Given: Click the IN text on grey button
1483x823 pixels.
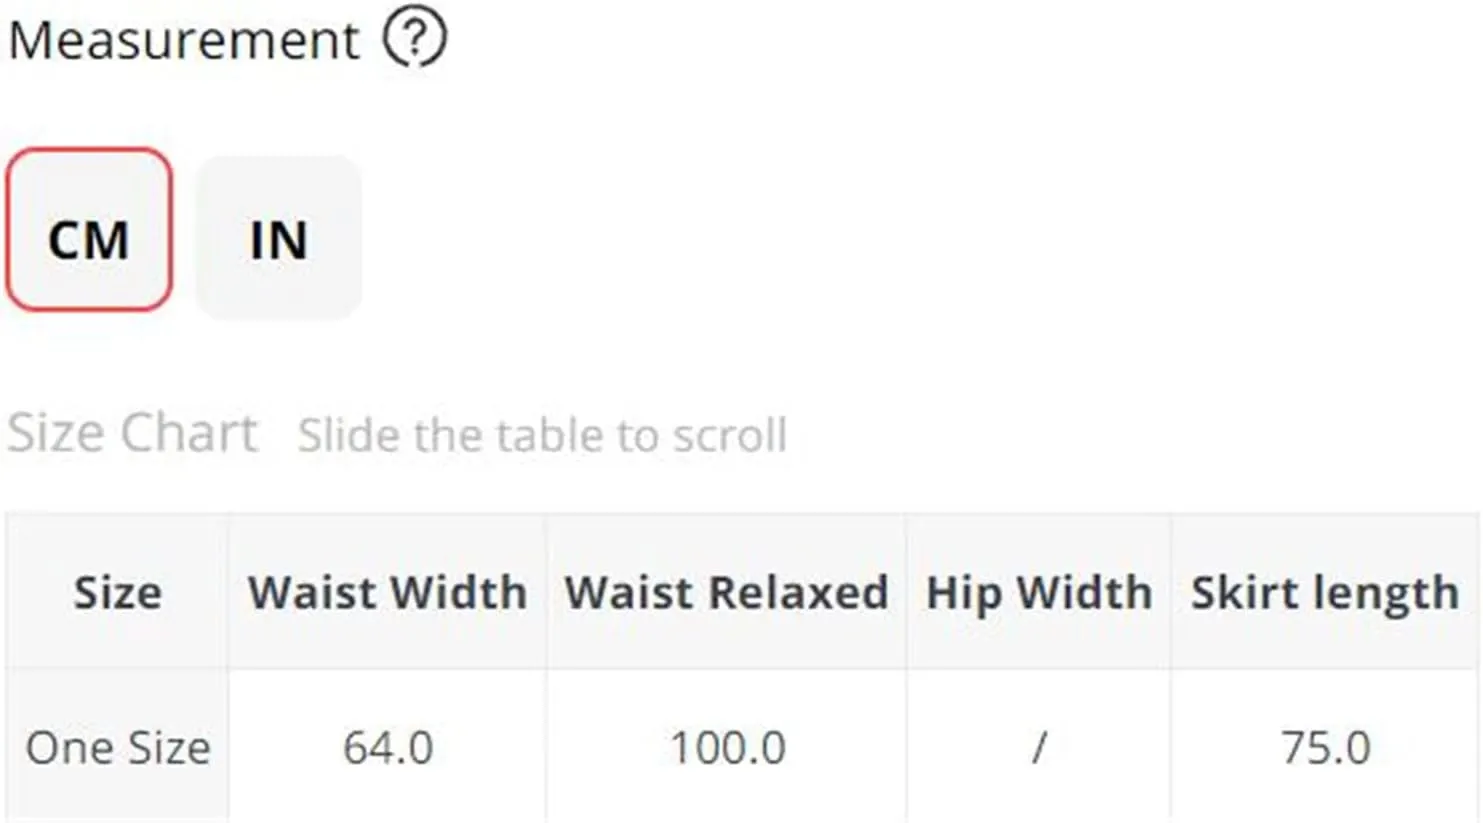Looking at the screenshot, I should point(278,241).
